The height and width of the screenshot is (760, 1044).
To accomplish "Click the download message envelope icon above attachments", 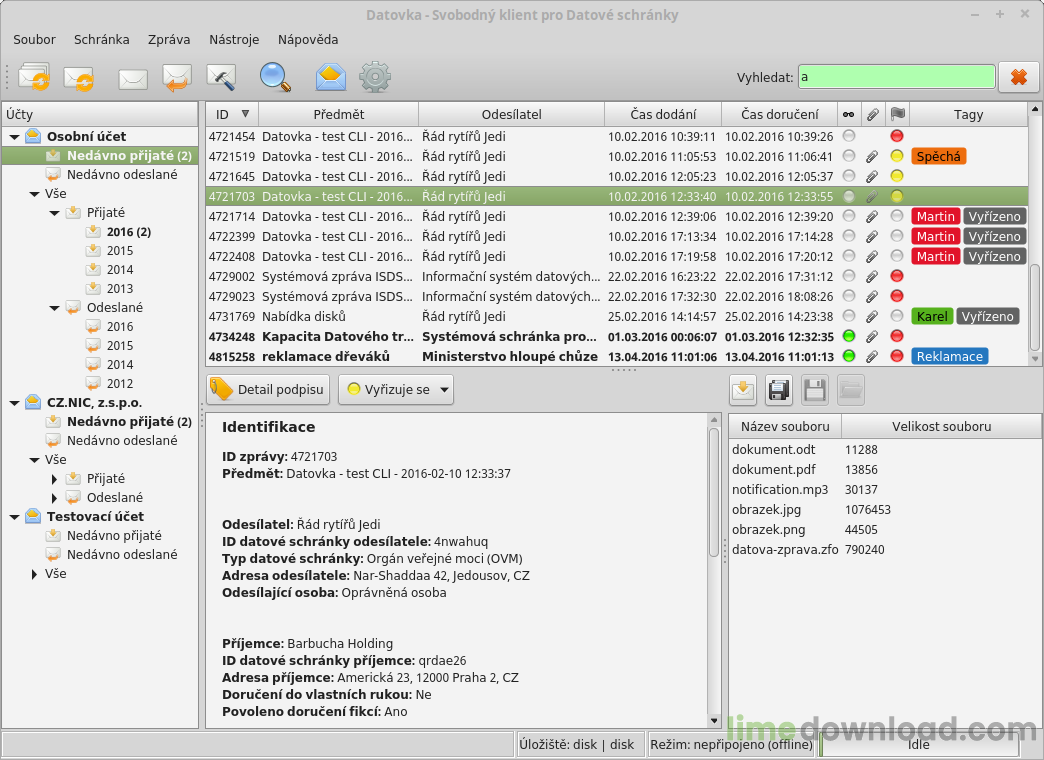I will 743,390.
